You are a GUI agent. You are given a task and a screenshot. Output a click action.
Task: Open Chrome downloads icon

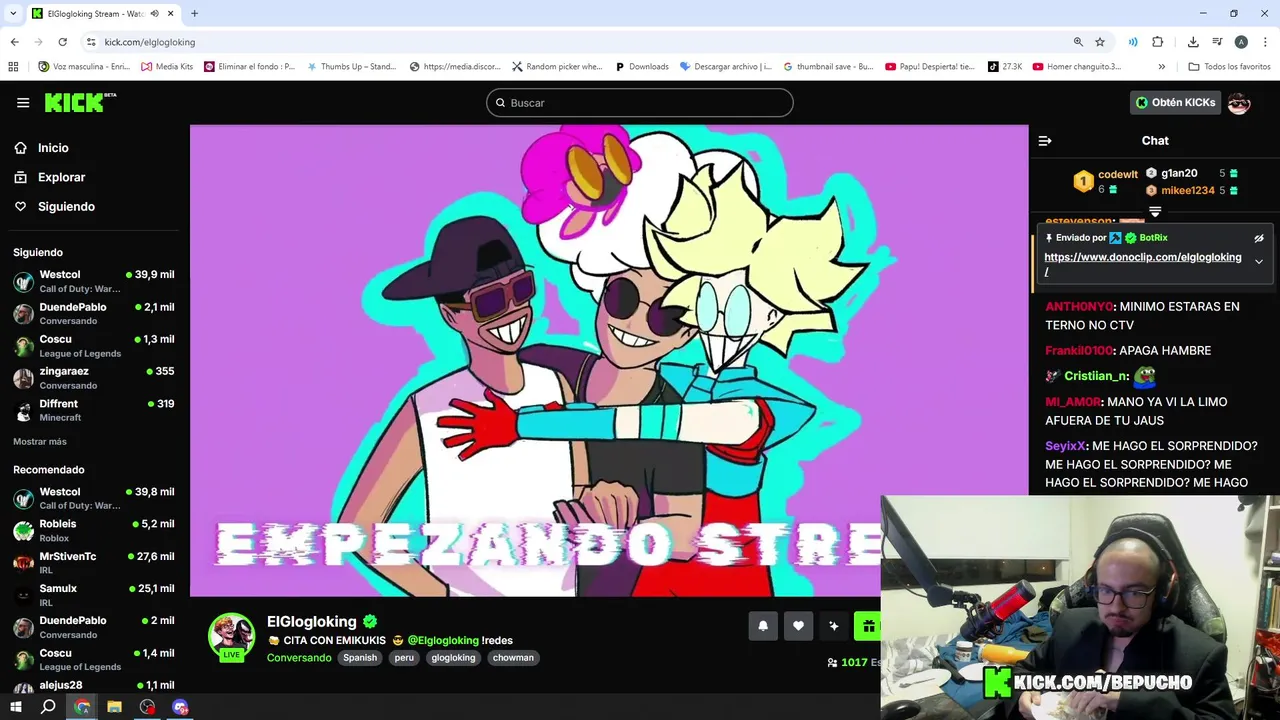click(1193, 42)
